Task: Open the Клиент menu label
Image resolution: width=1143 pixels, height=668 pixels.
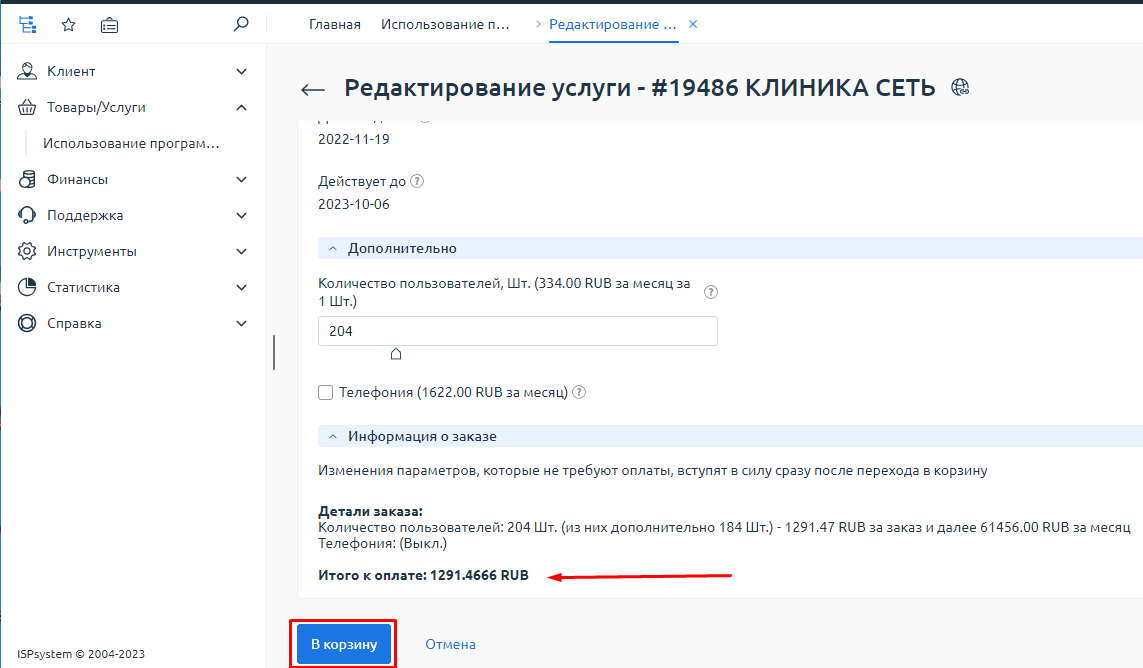Action: click(x=71, y=71)
